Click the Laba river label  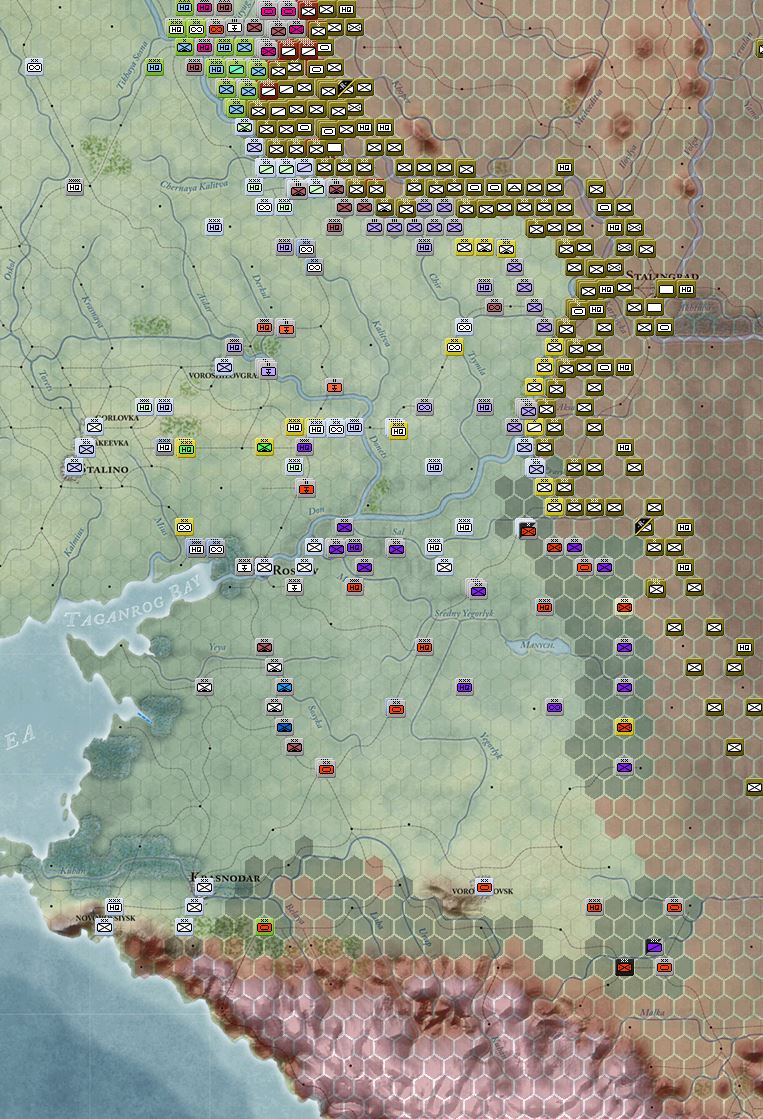pos(376,918)
